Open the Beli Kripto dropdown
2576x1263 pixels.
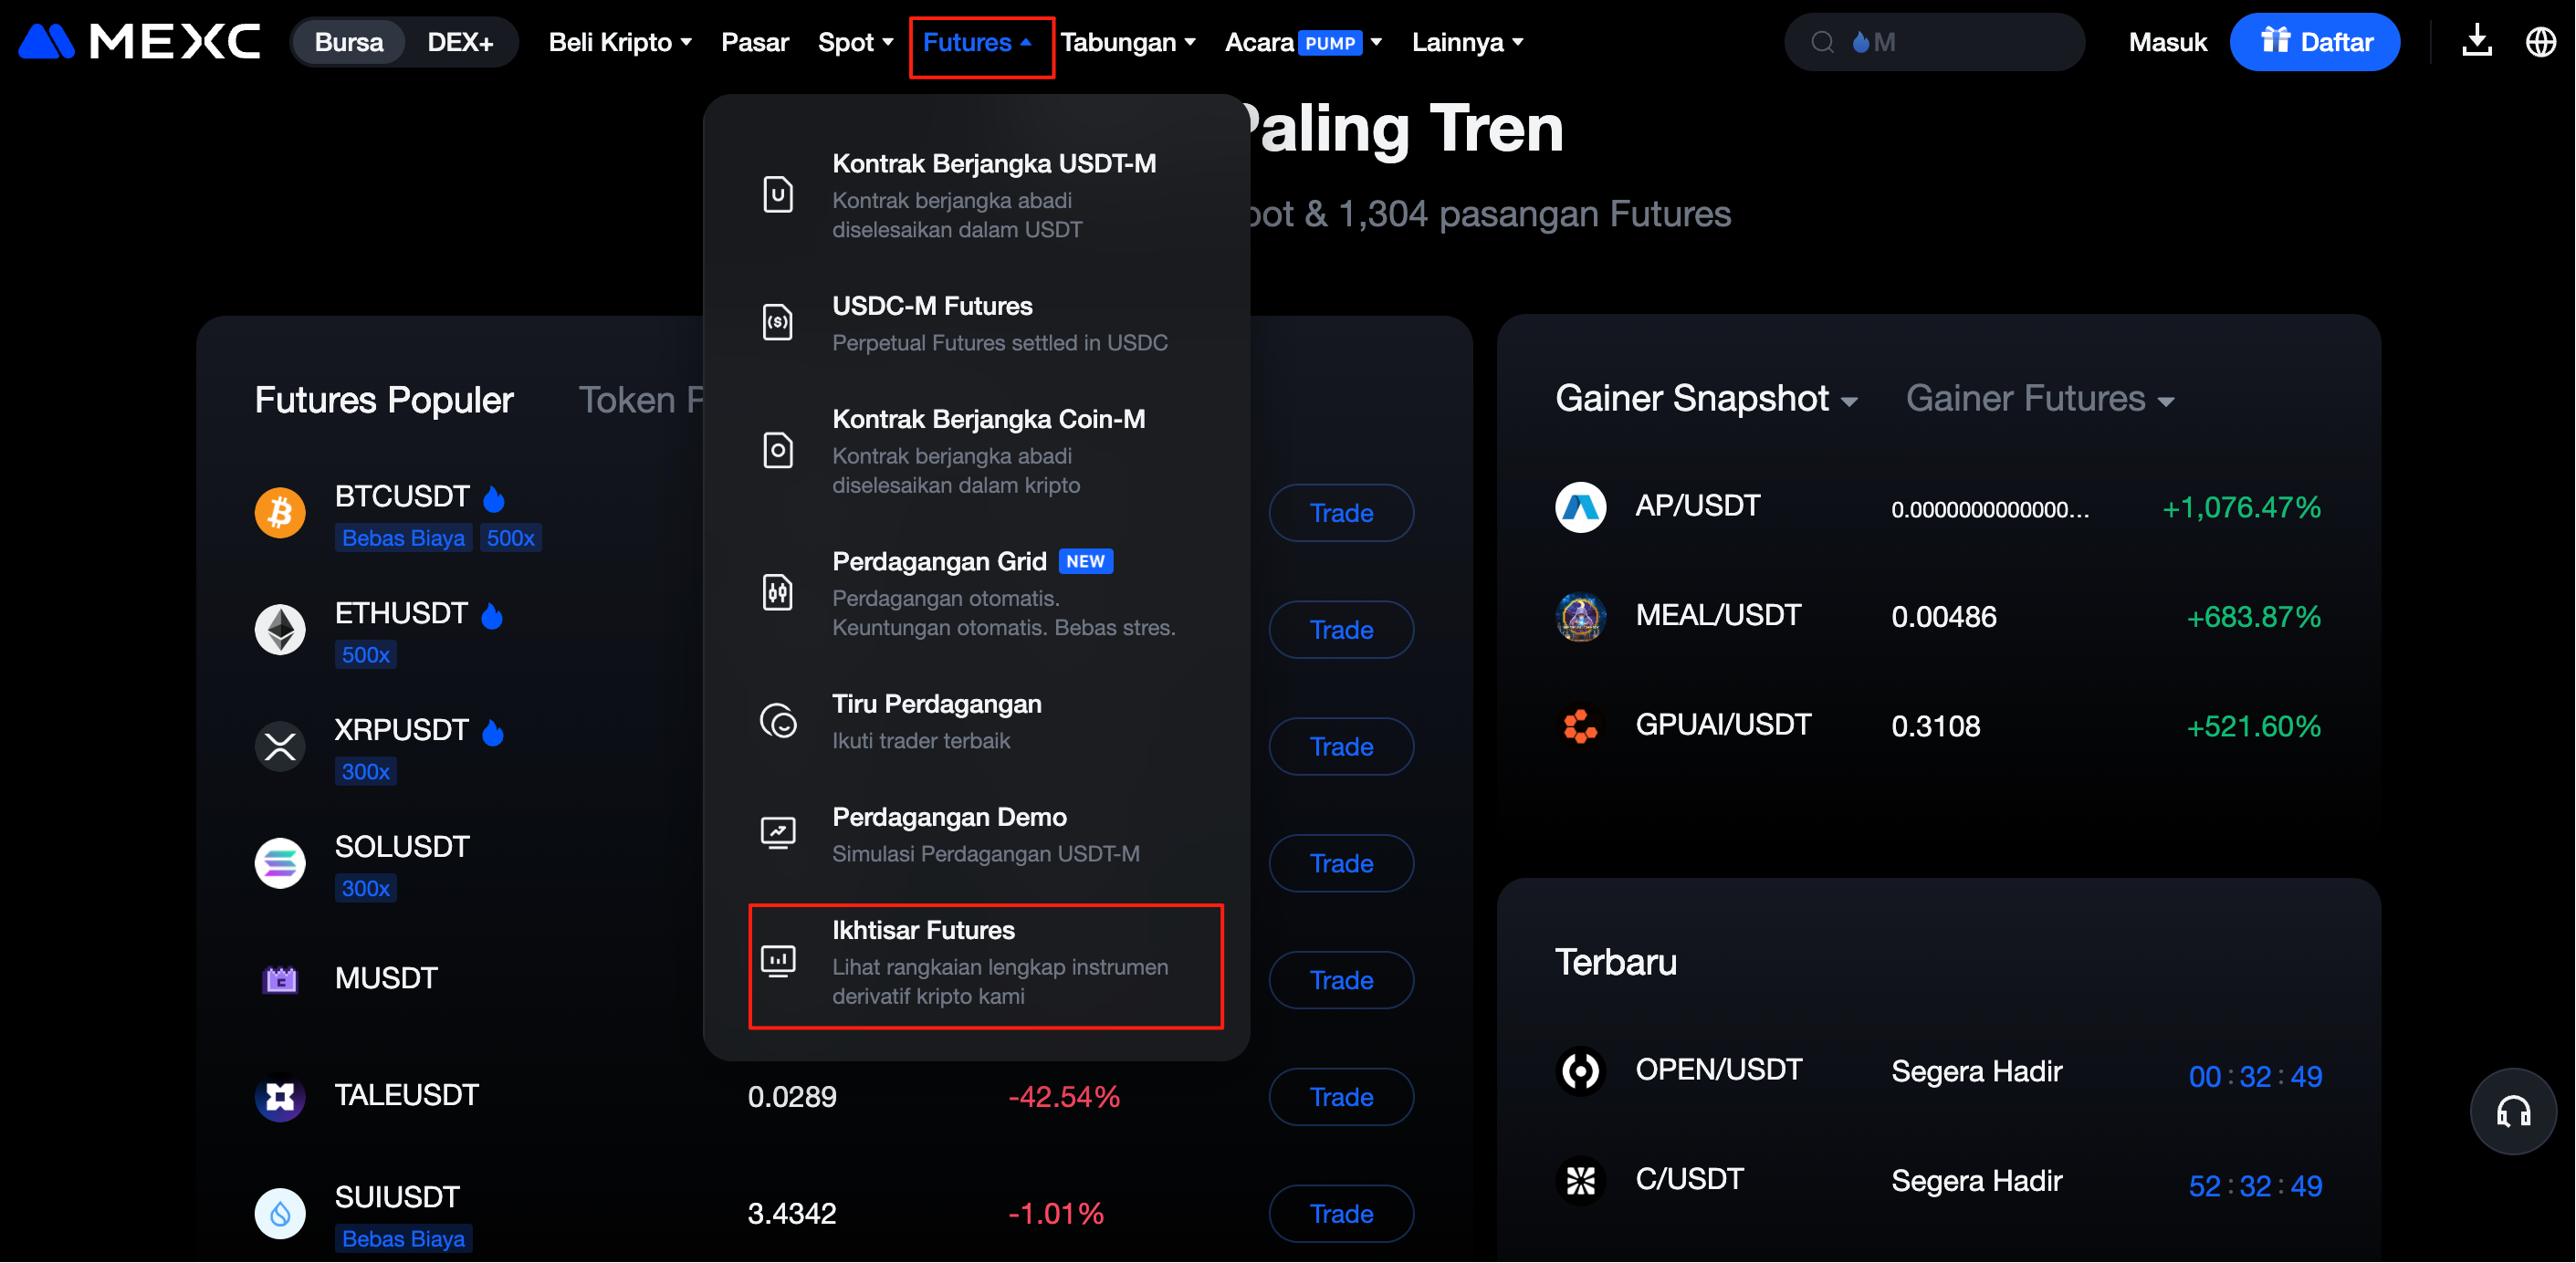620,42
